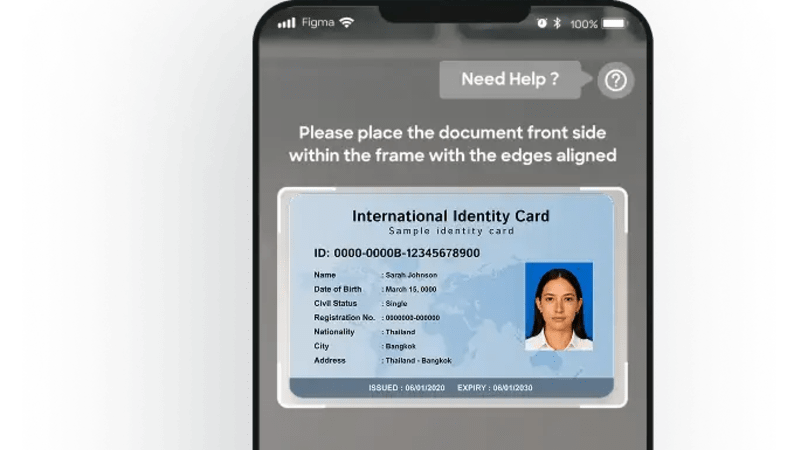Click the Bangkok city value
The image size is (800, 450).
point(401,346)
